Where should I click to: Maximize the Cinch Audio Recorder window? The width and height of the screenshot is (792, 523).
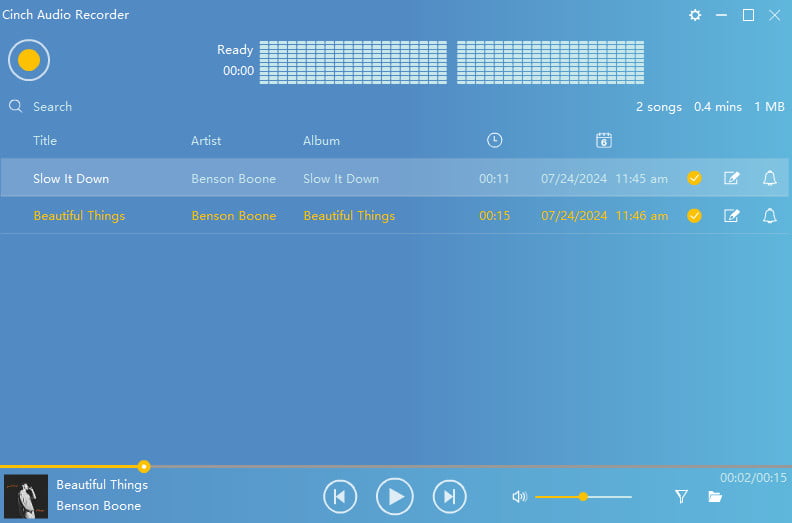click(x=748, y=15)
